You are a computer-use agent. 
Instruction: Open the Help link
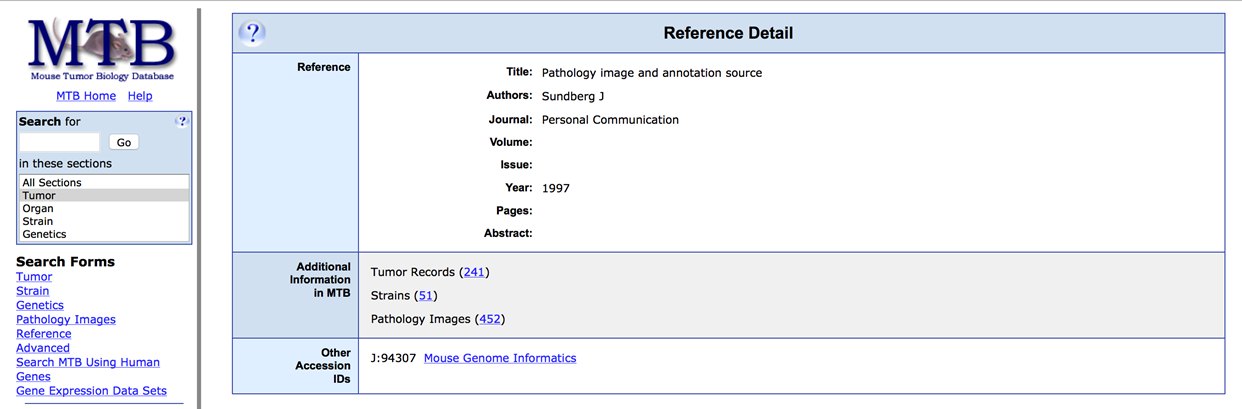140,96
